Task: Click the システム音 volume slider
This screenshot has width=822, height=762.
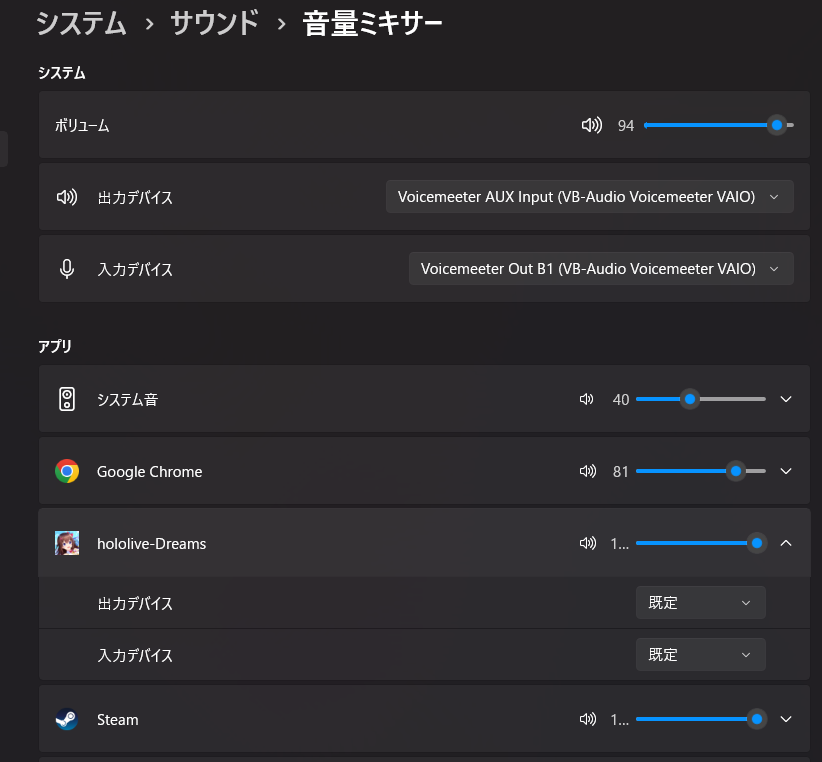Action: point(700,399)
